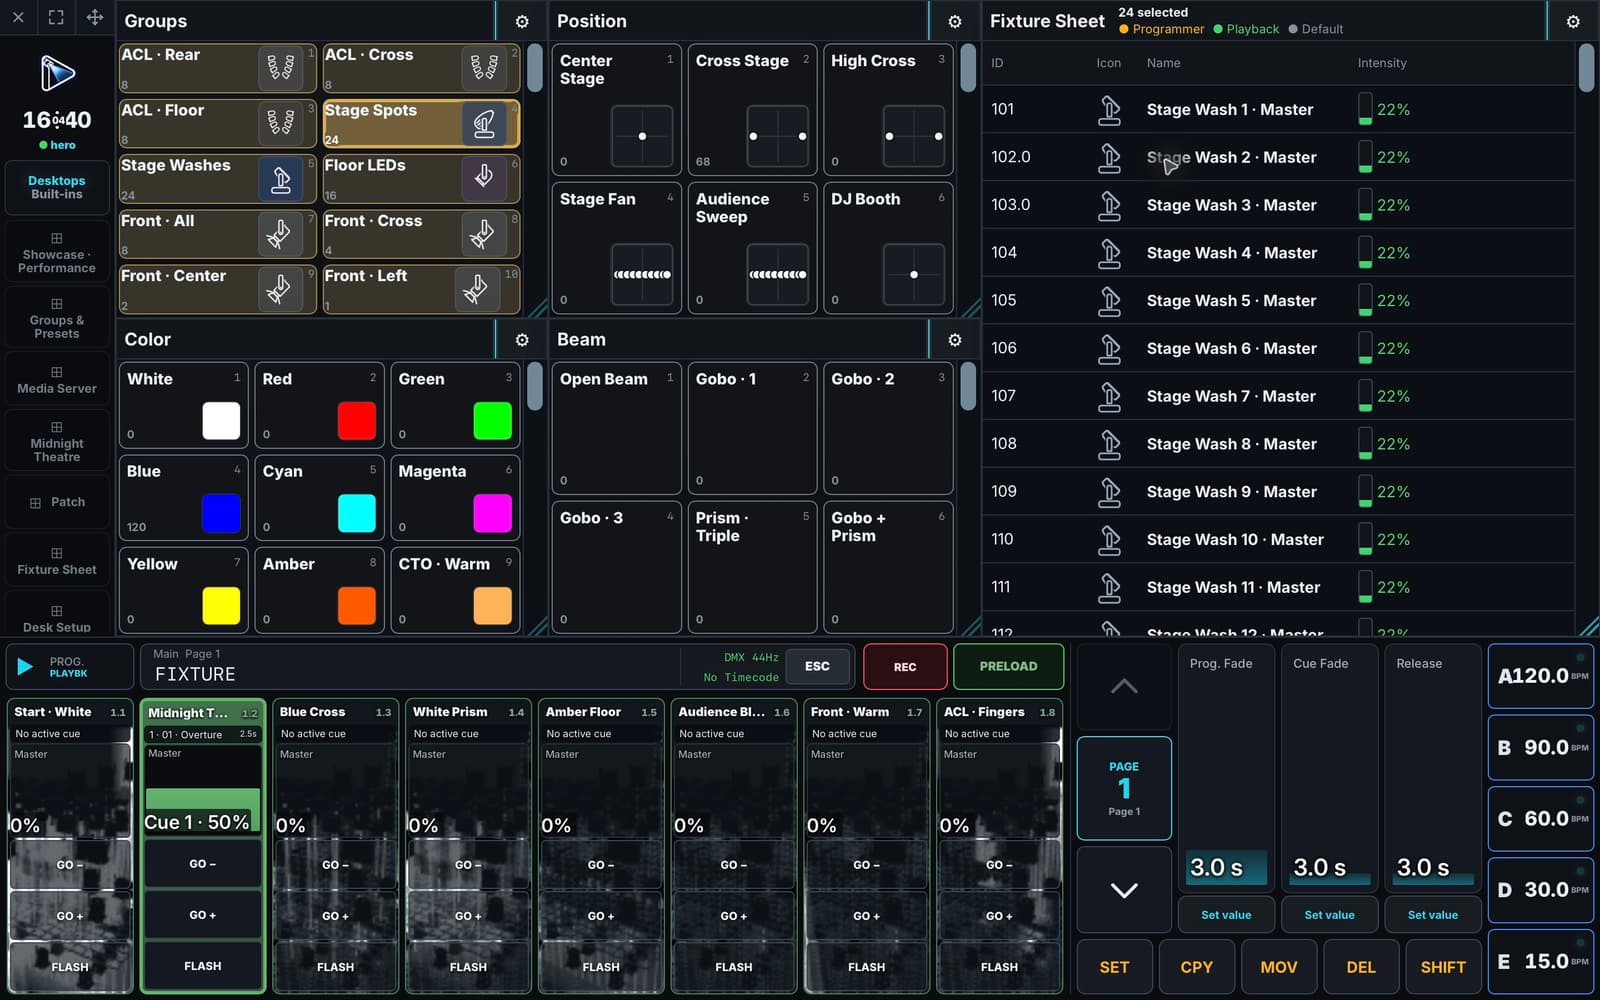Toggle the Default source indicator
This screenshot has height=1000, width=1600.
1316,29
